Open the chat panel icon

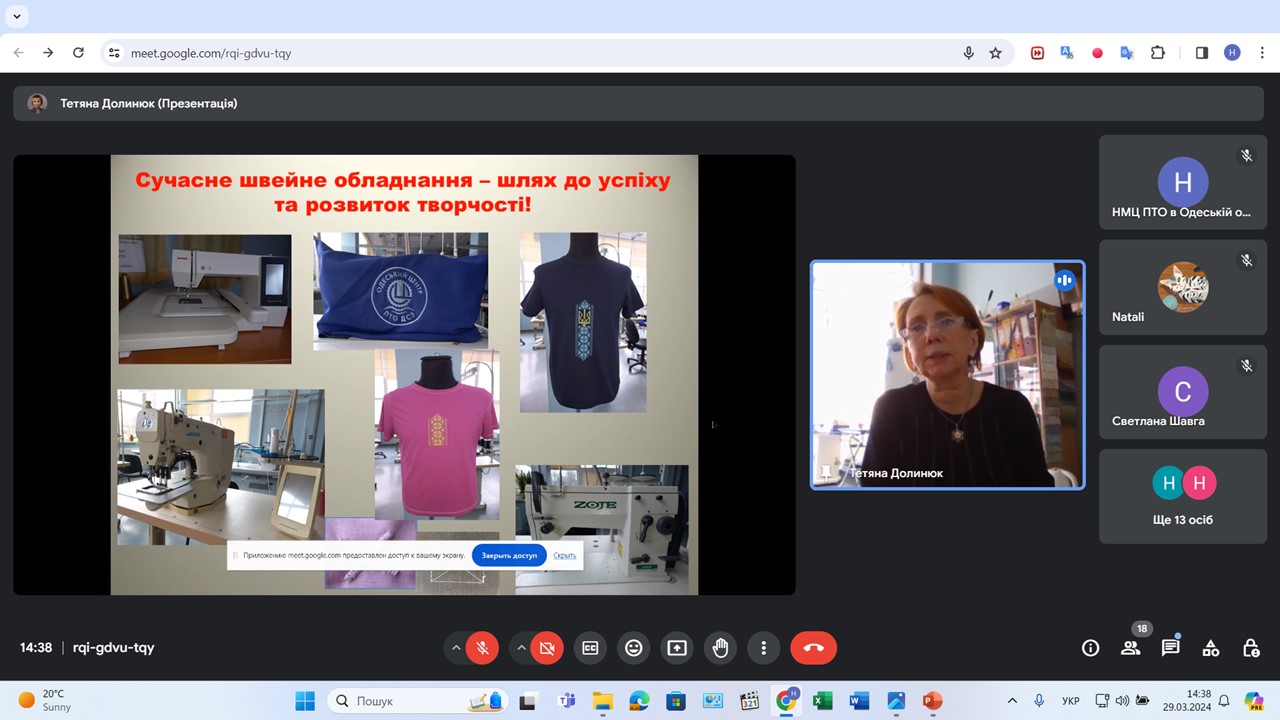pos(1170,648)
